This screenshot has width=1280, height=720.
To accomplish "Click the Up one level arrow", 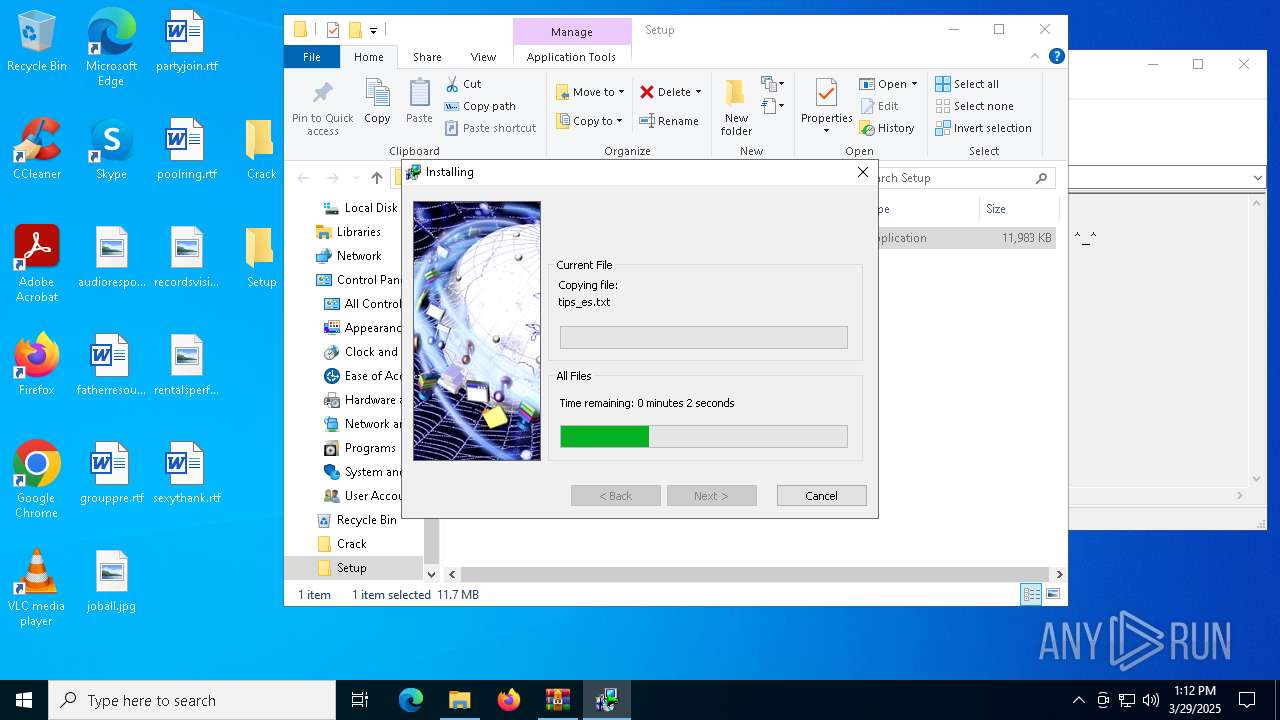I will 376,178.
